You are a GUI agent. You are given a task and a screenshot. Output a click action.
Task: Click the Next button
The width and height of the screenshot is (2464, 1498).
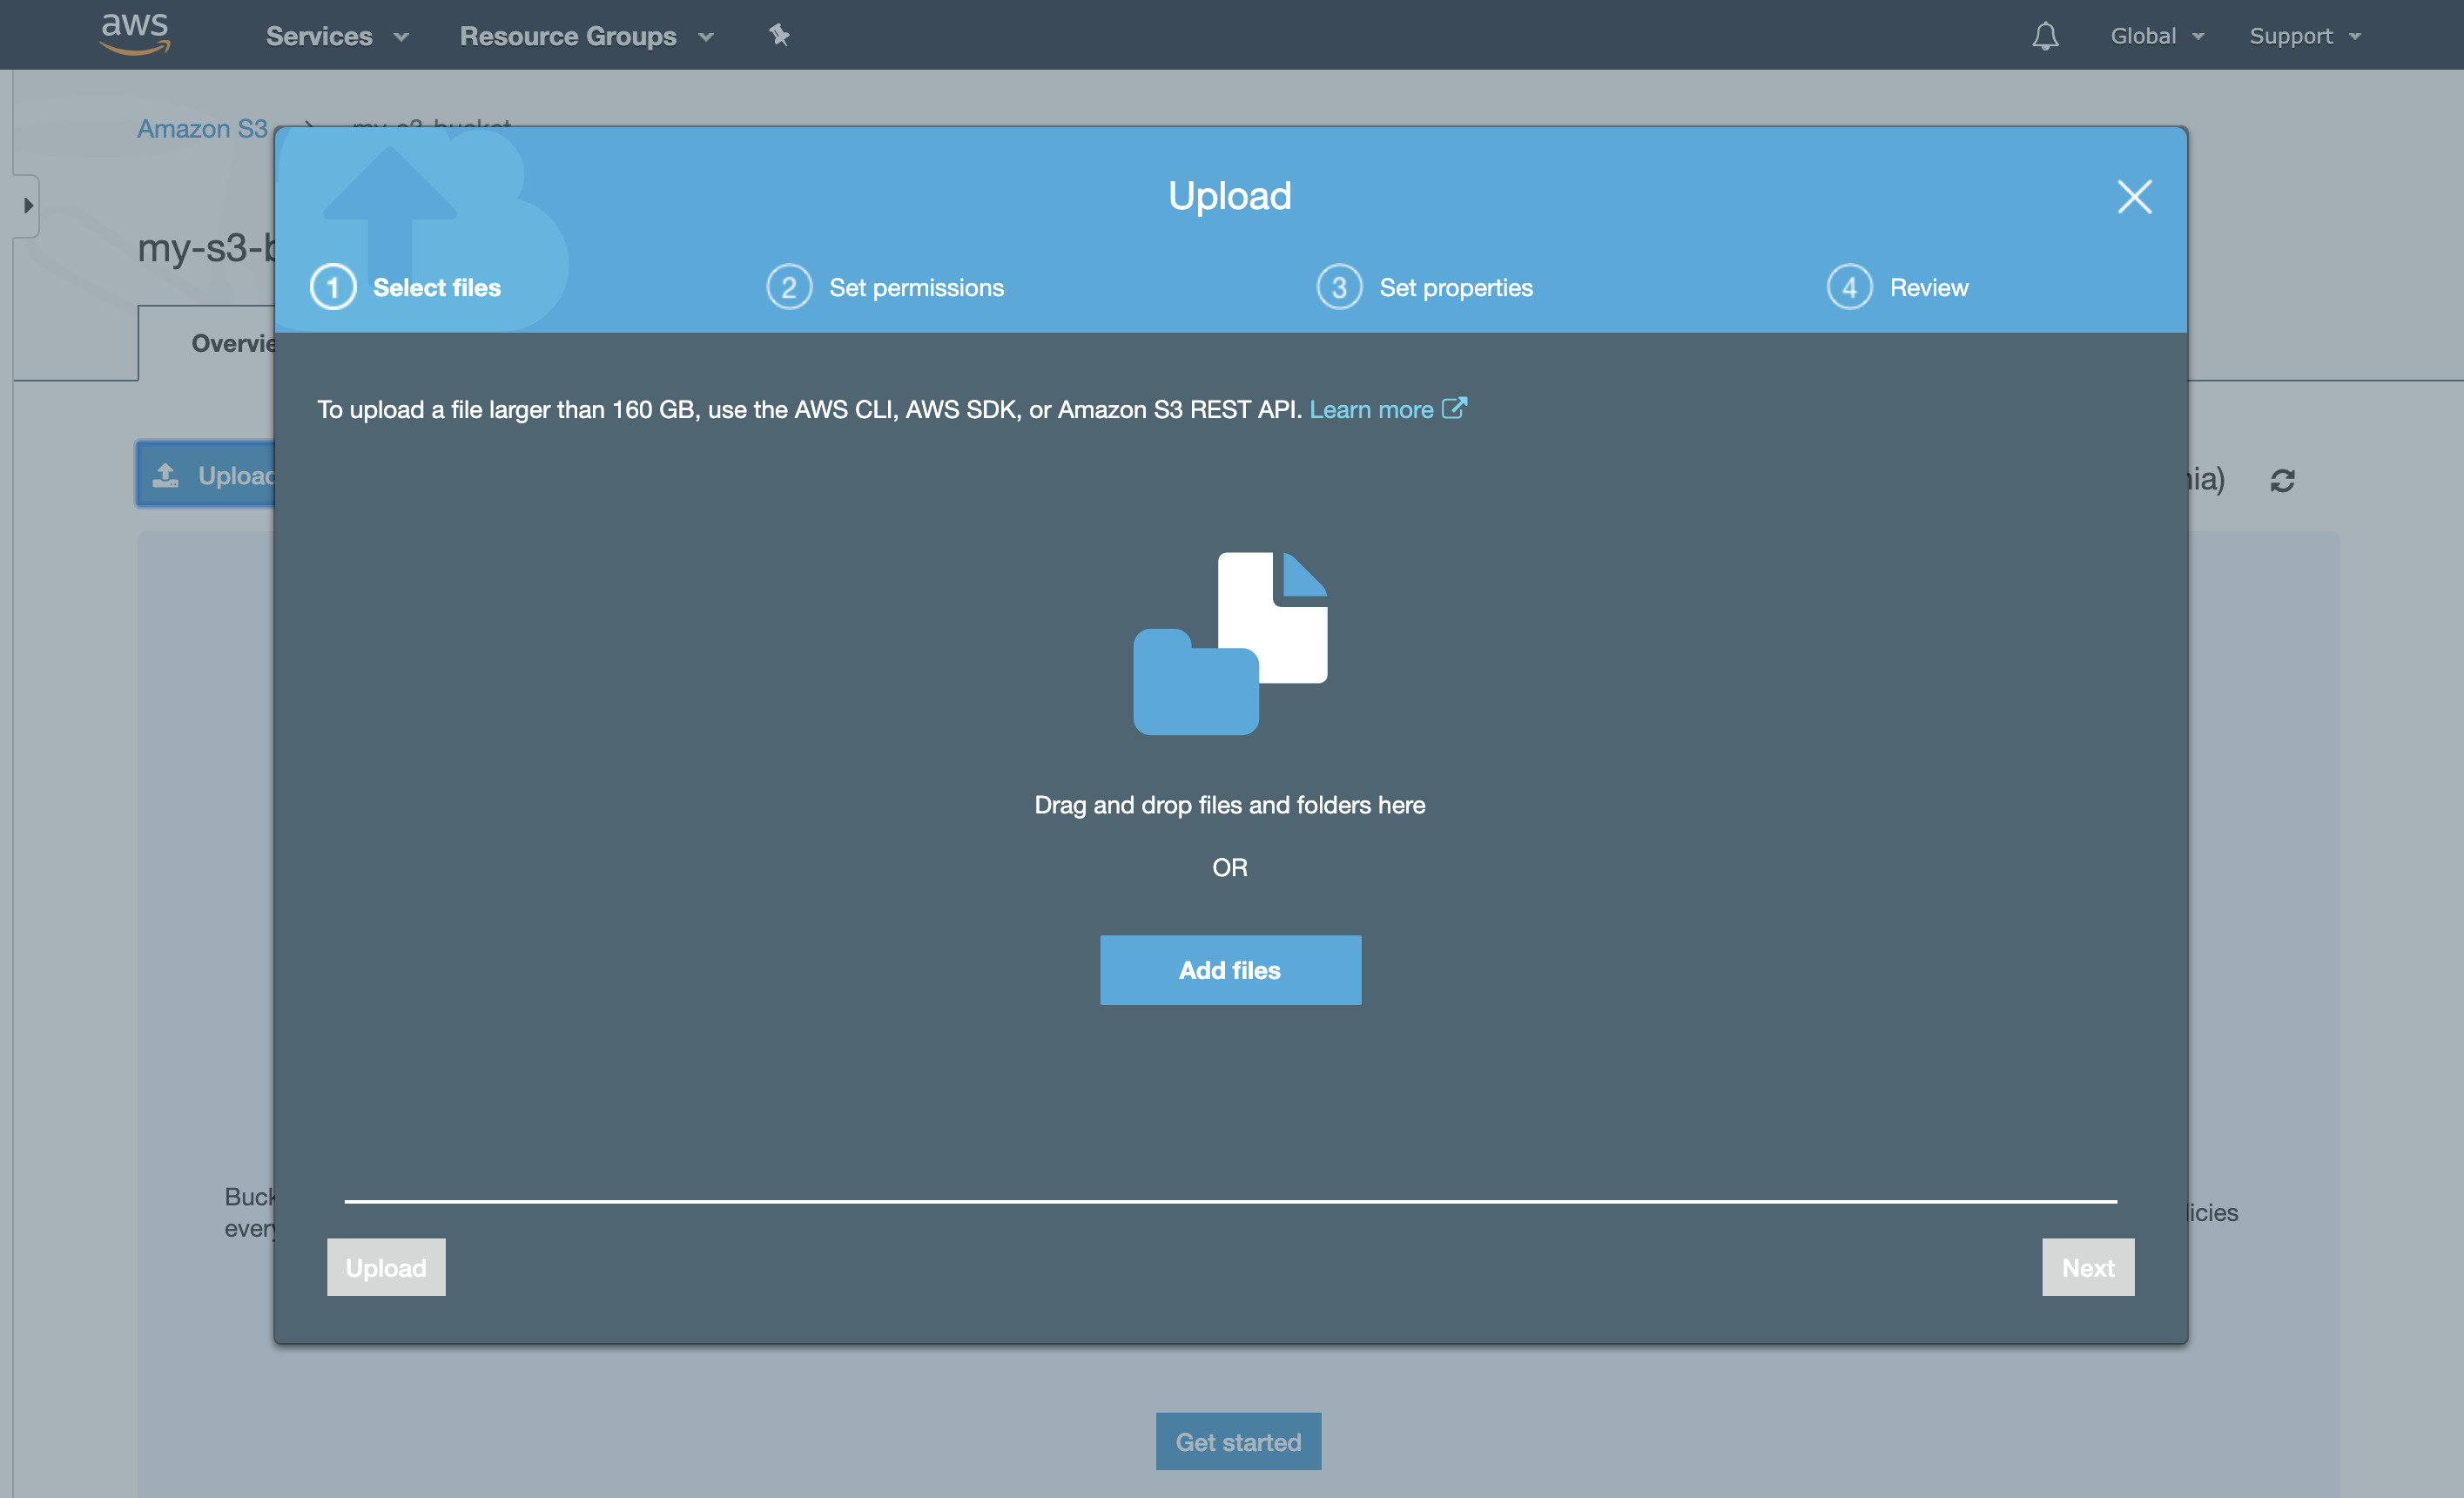click(2088, 1267)
